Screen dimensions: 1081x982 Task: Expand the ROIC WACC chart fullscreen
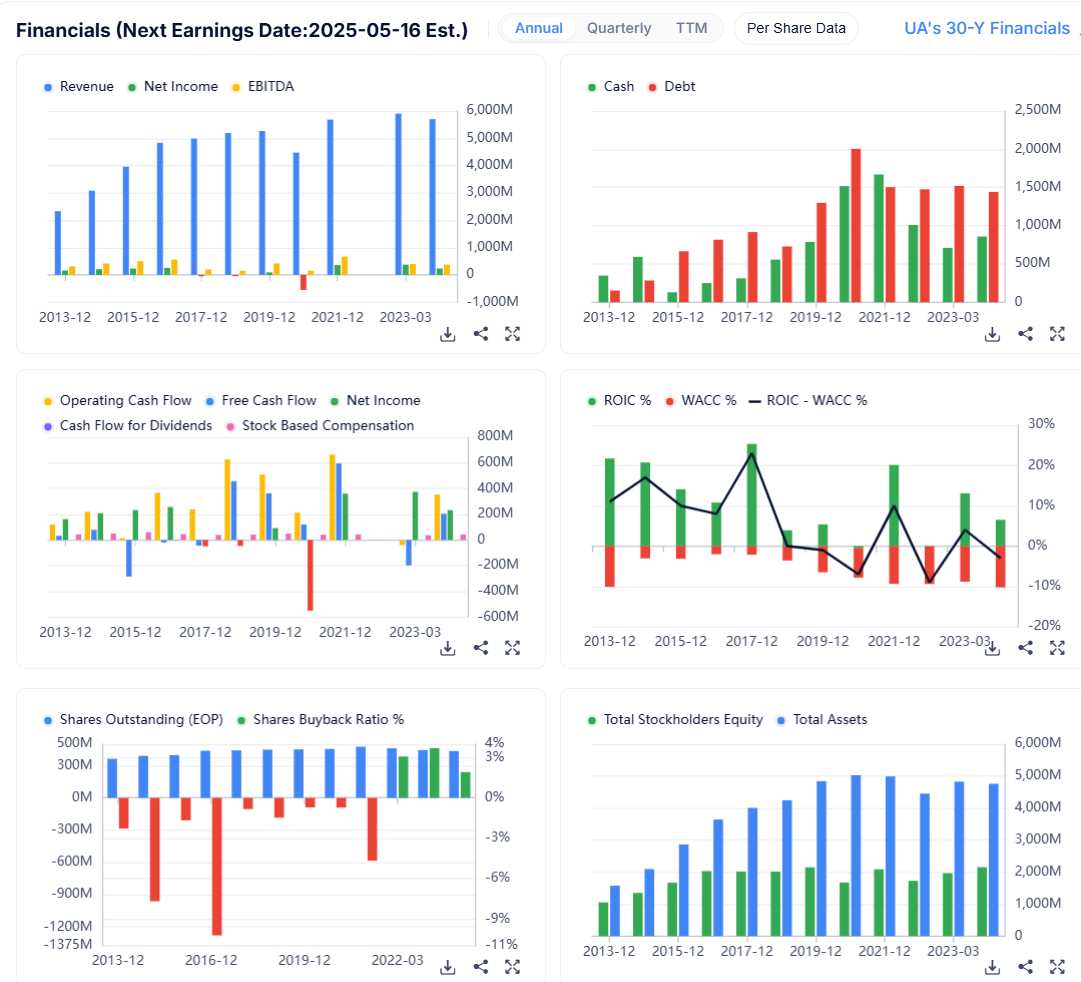click(x=1057, y=648)
